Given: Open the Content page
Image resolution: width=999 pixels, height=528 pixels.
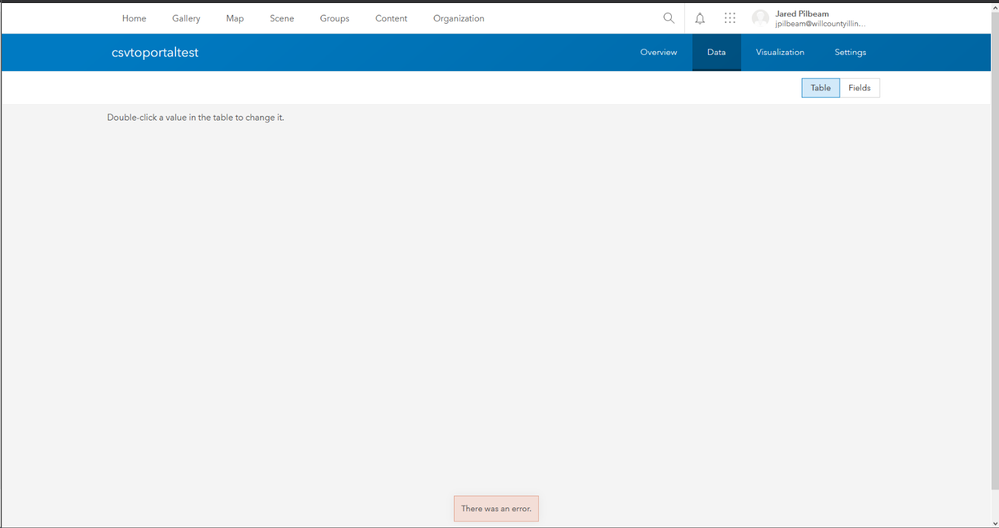Looking at the screenshot, I should (x=391, y=18).
